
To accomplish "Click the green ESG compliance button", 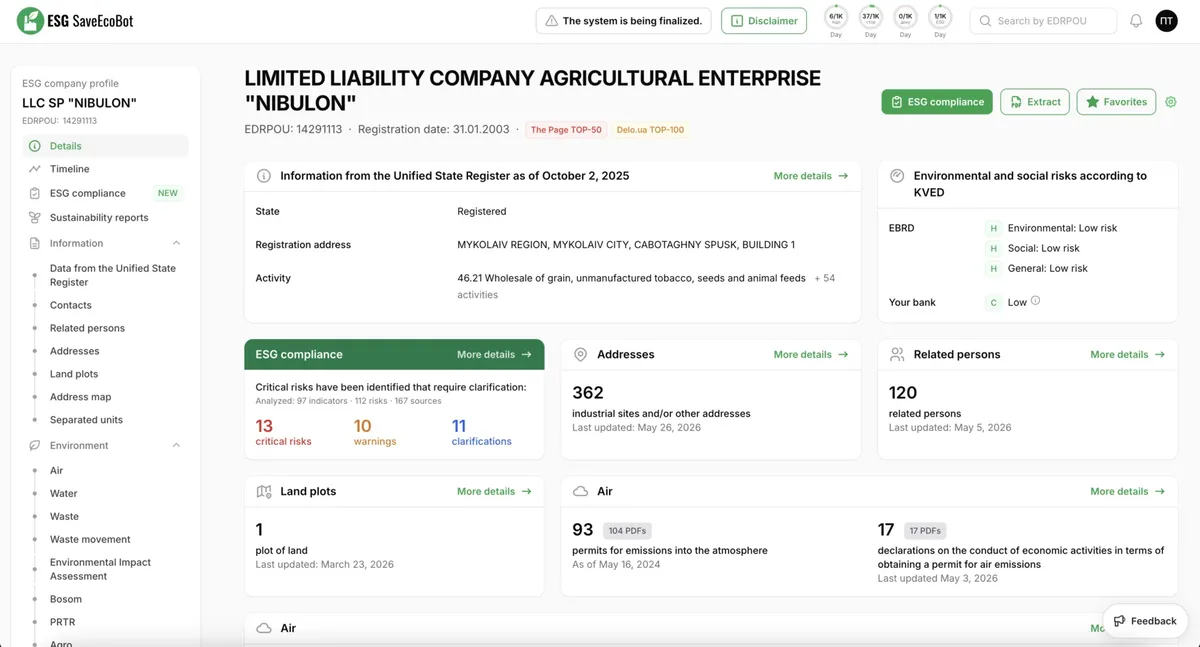I will click(x=937, y=102).
